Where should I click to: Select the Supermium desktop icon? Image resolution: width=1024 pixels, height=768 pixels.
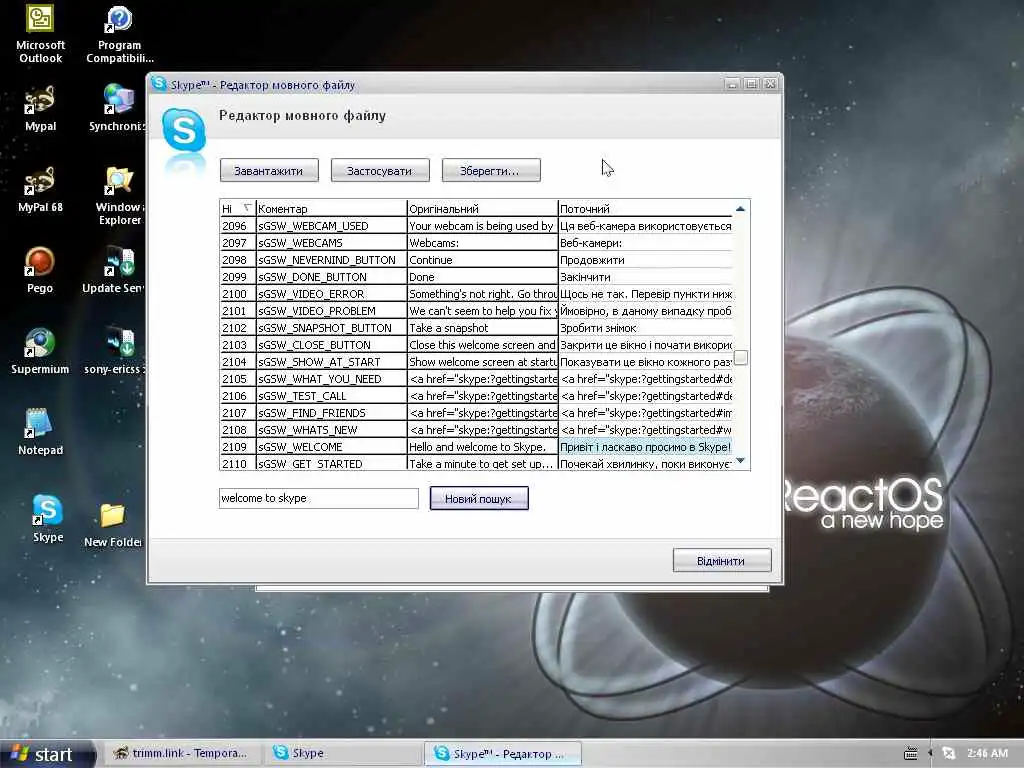point(40,351)
